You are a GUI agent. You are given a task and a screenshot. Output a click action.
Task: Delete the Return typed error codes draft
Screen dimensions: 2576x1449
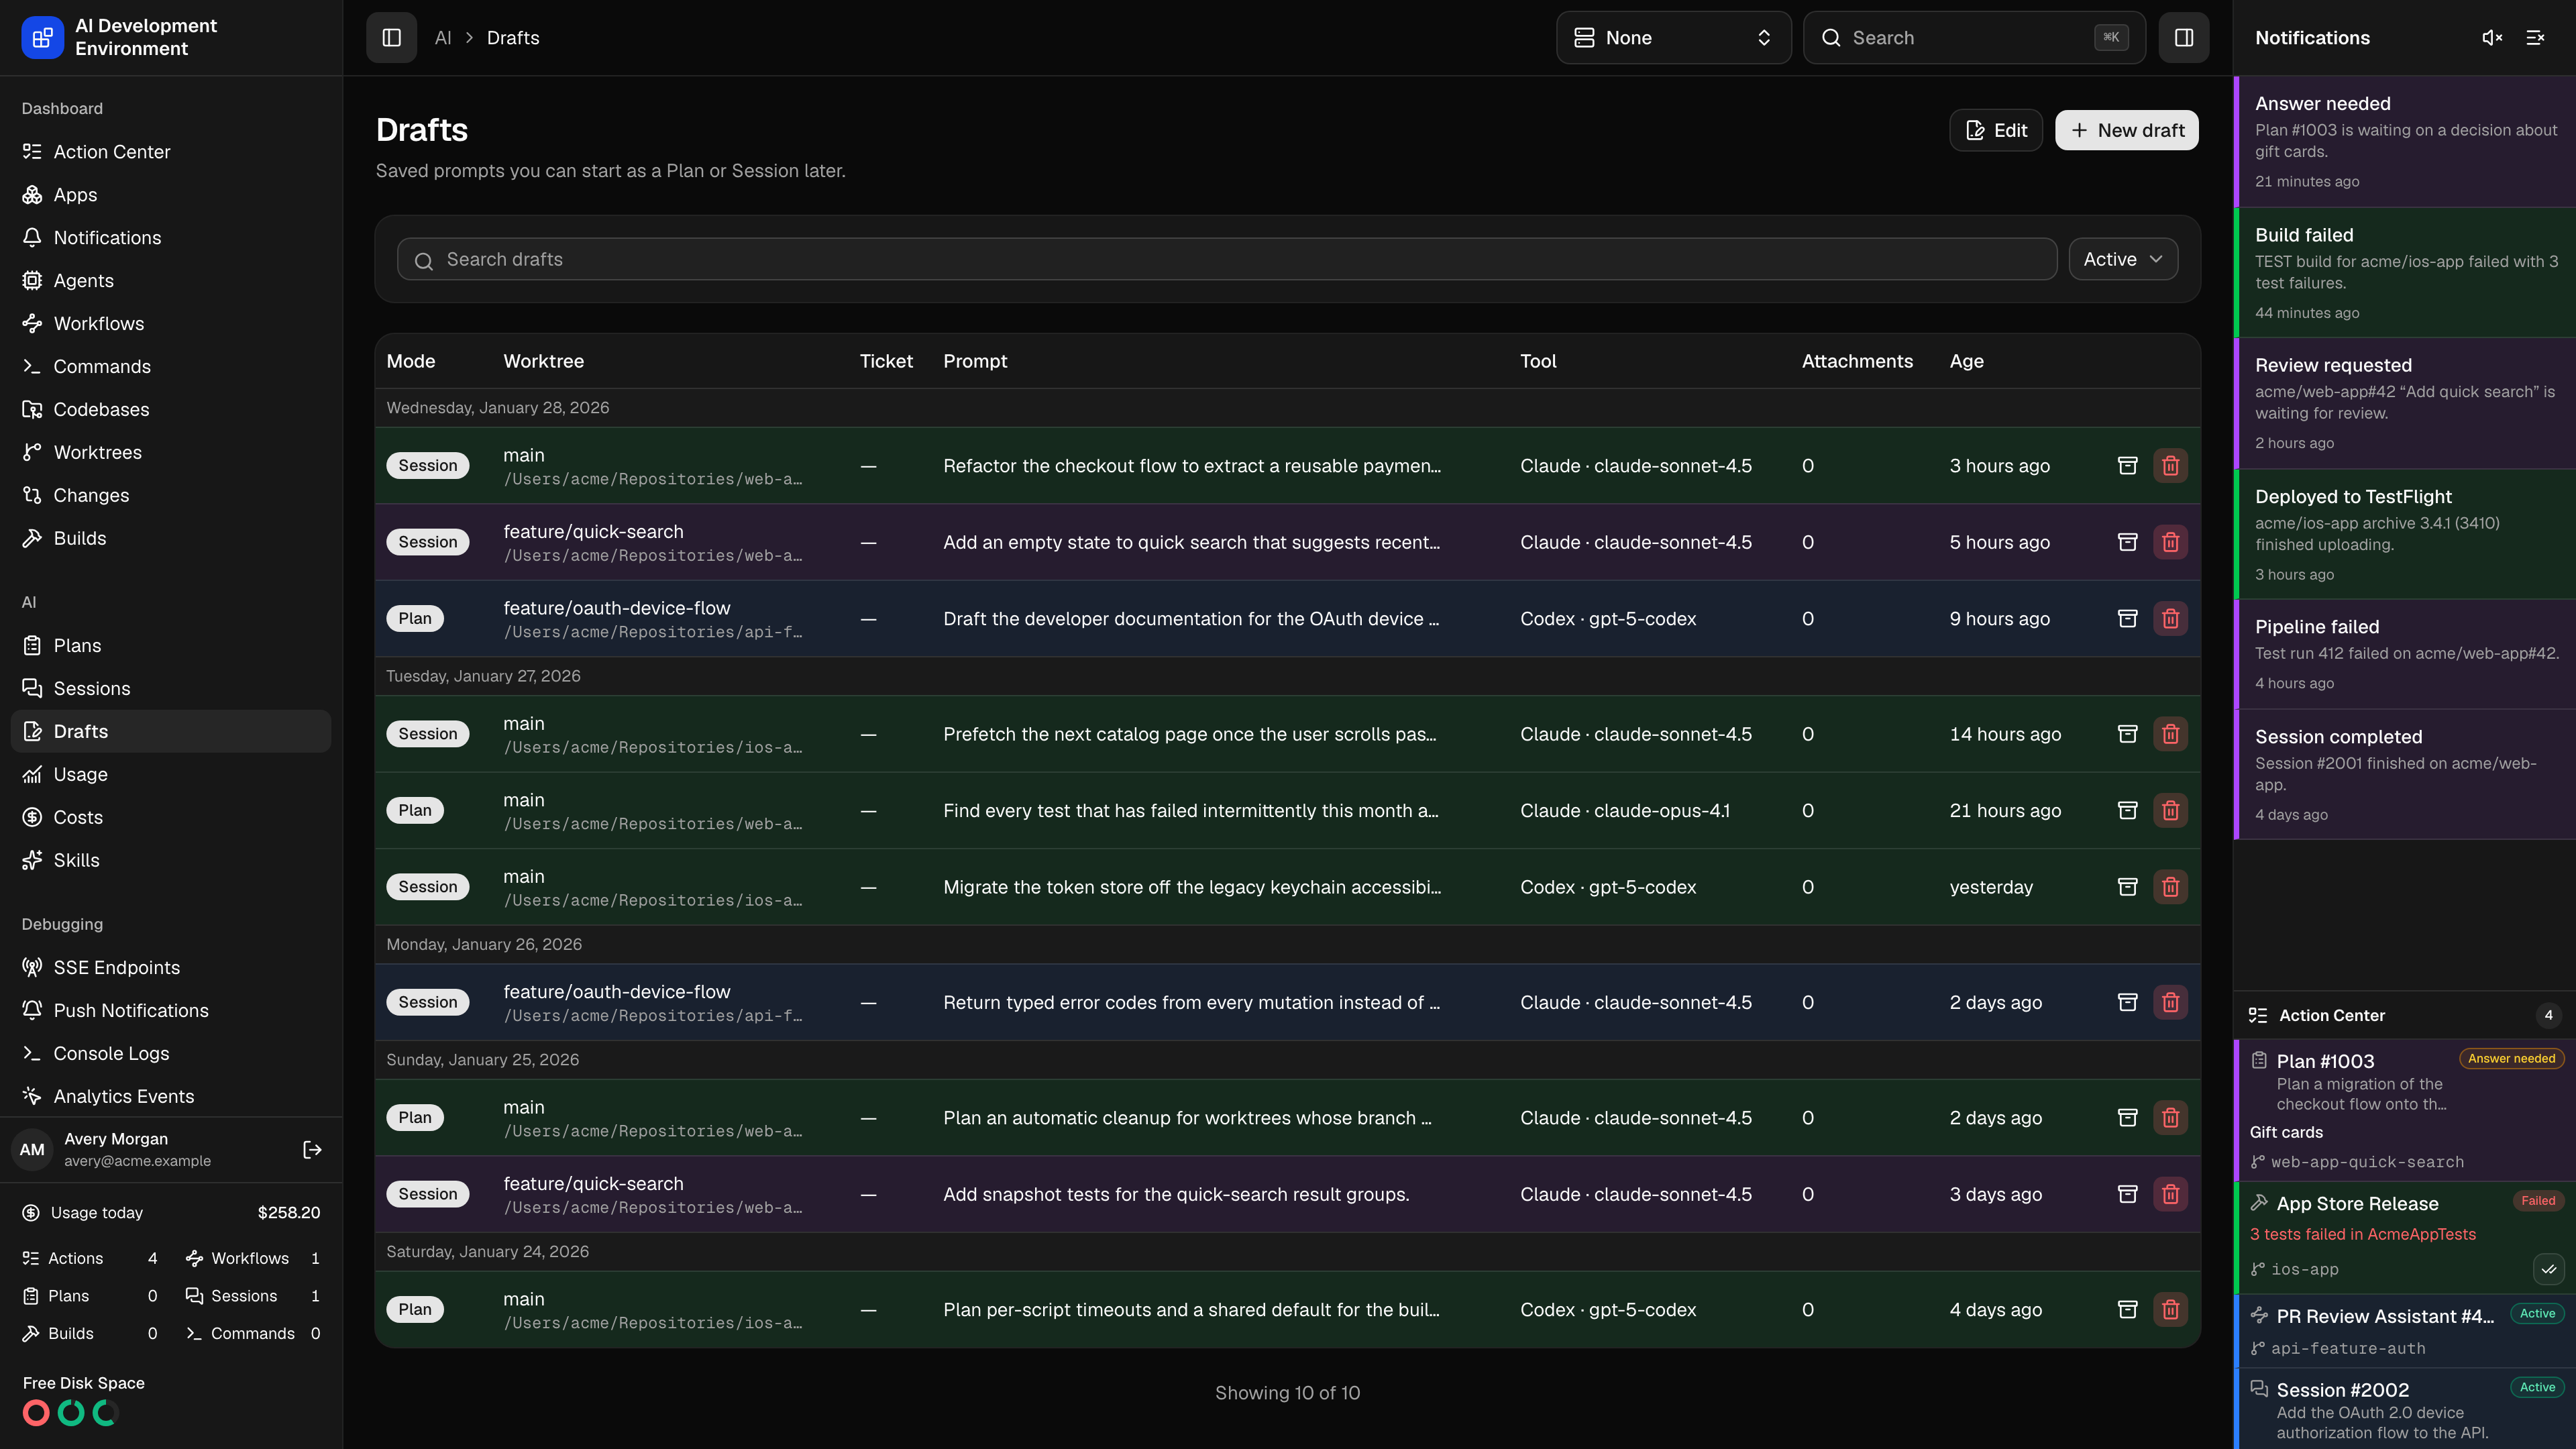[2170, 1003]
